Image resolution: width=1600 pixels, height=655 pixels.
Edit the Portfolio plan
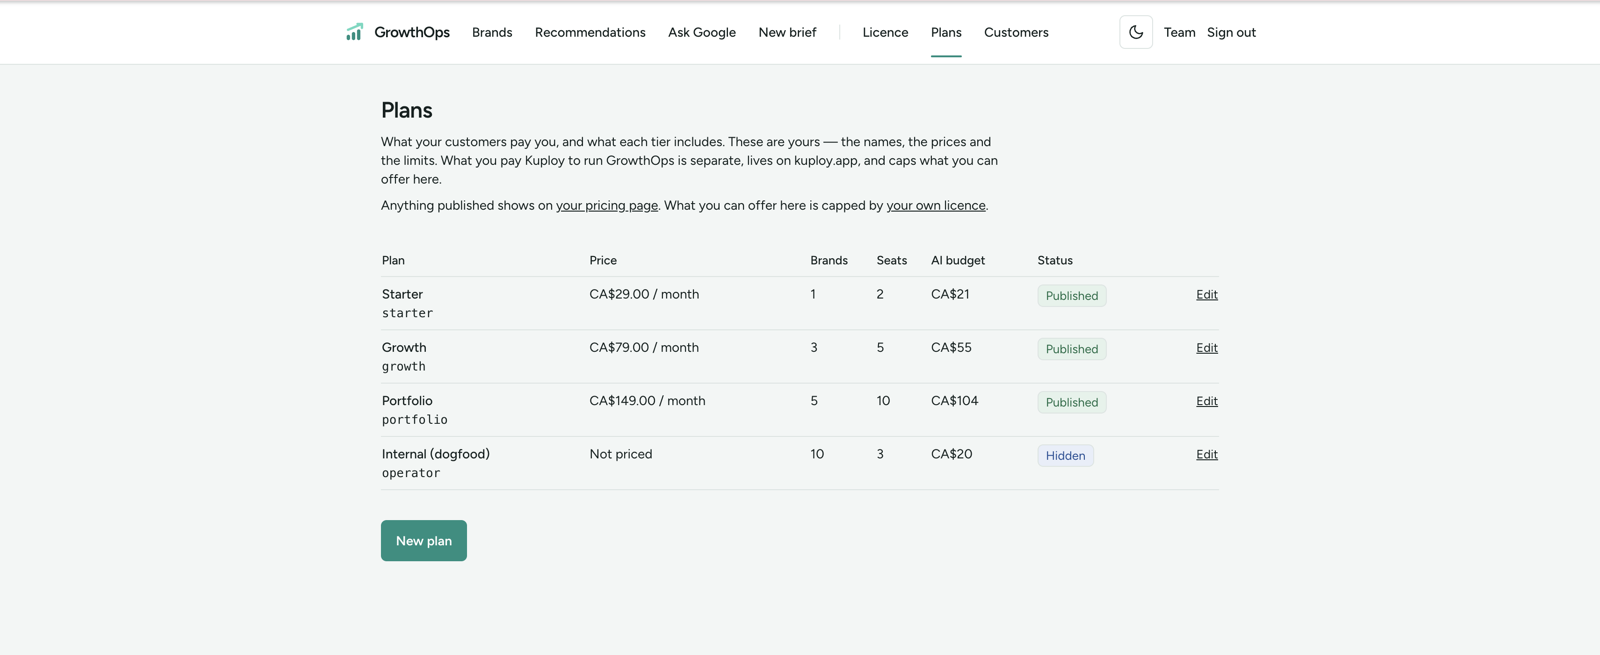[1207, 400]
